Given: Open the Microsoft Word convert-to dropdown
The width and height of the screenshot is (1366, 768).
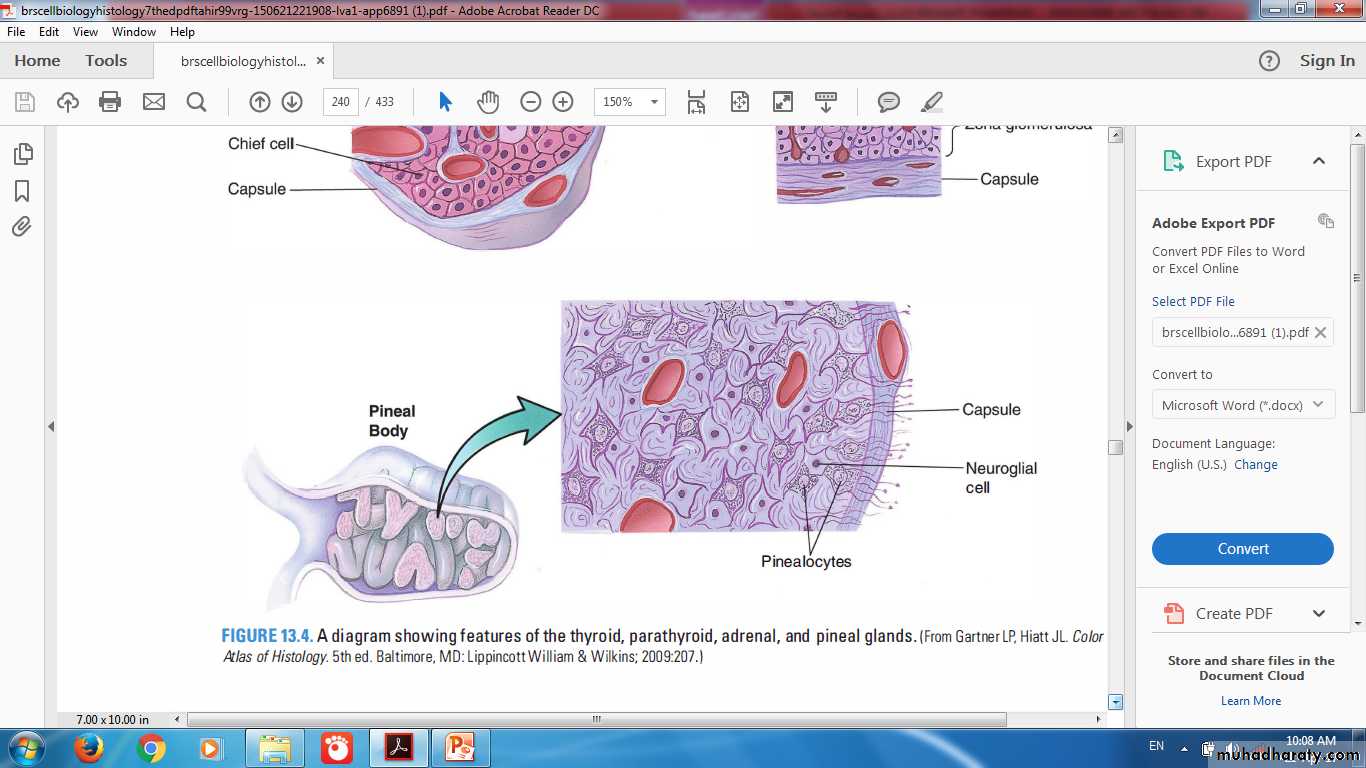Looking at the screenshot, I should click(x=1243, y=405).
